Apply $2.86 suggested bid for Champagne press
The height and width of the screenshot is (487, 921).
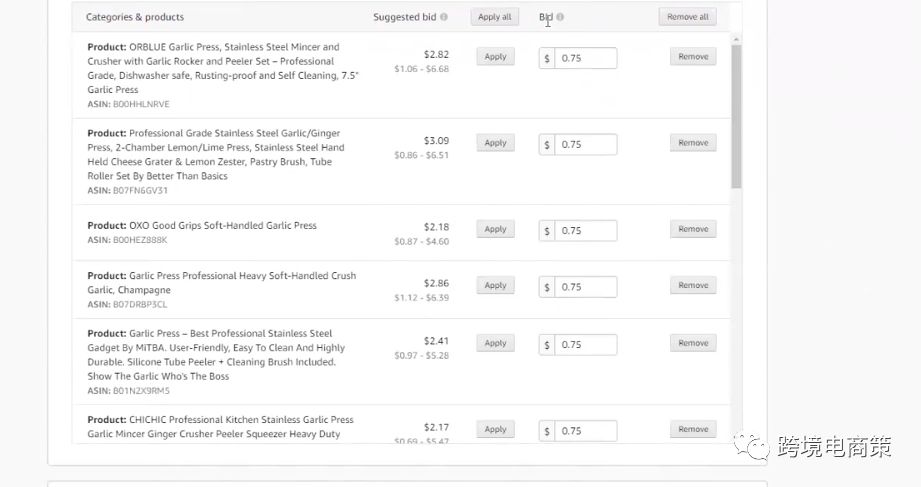[495, 285]
